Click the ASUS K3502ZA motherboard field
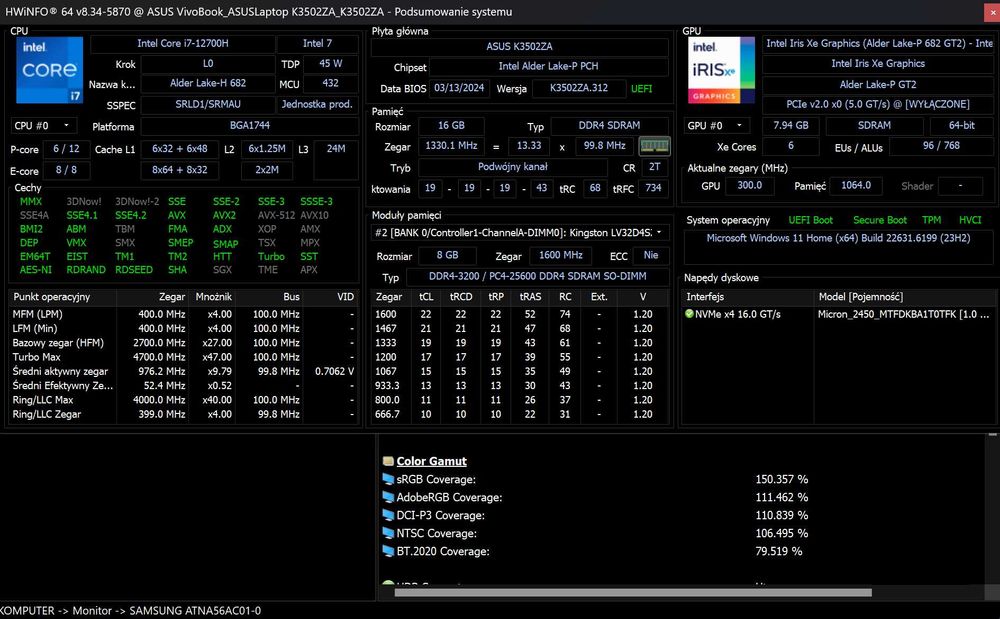This screenshot has height=619, width=1000. pyautogui.click(x=519, y=47)
